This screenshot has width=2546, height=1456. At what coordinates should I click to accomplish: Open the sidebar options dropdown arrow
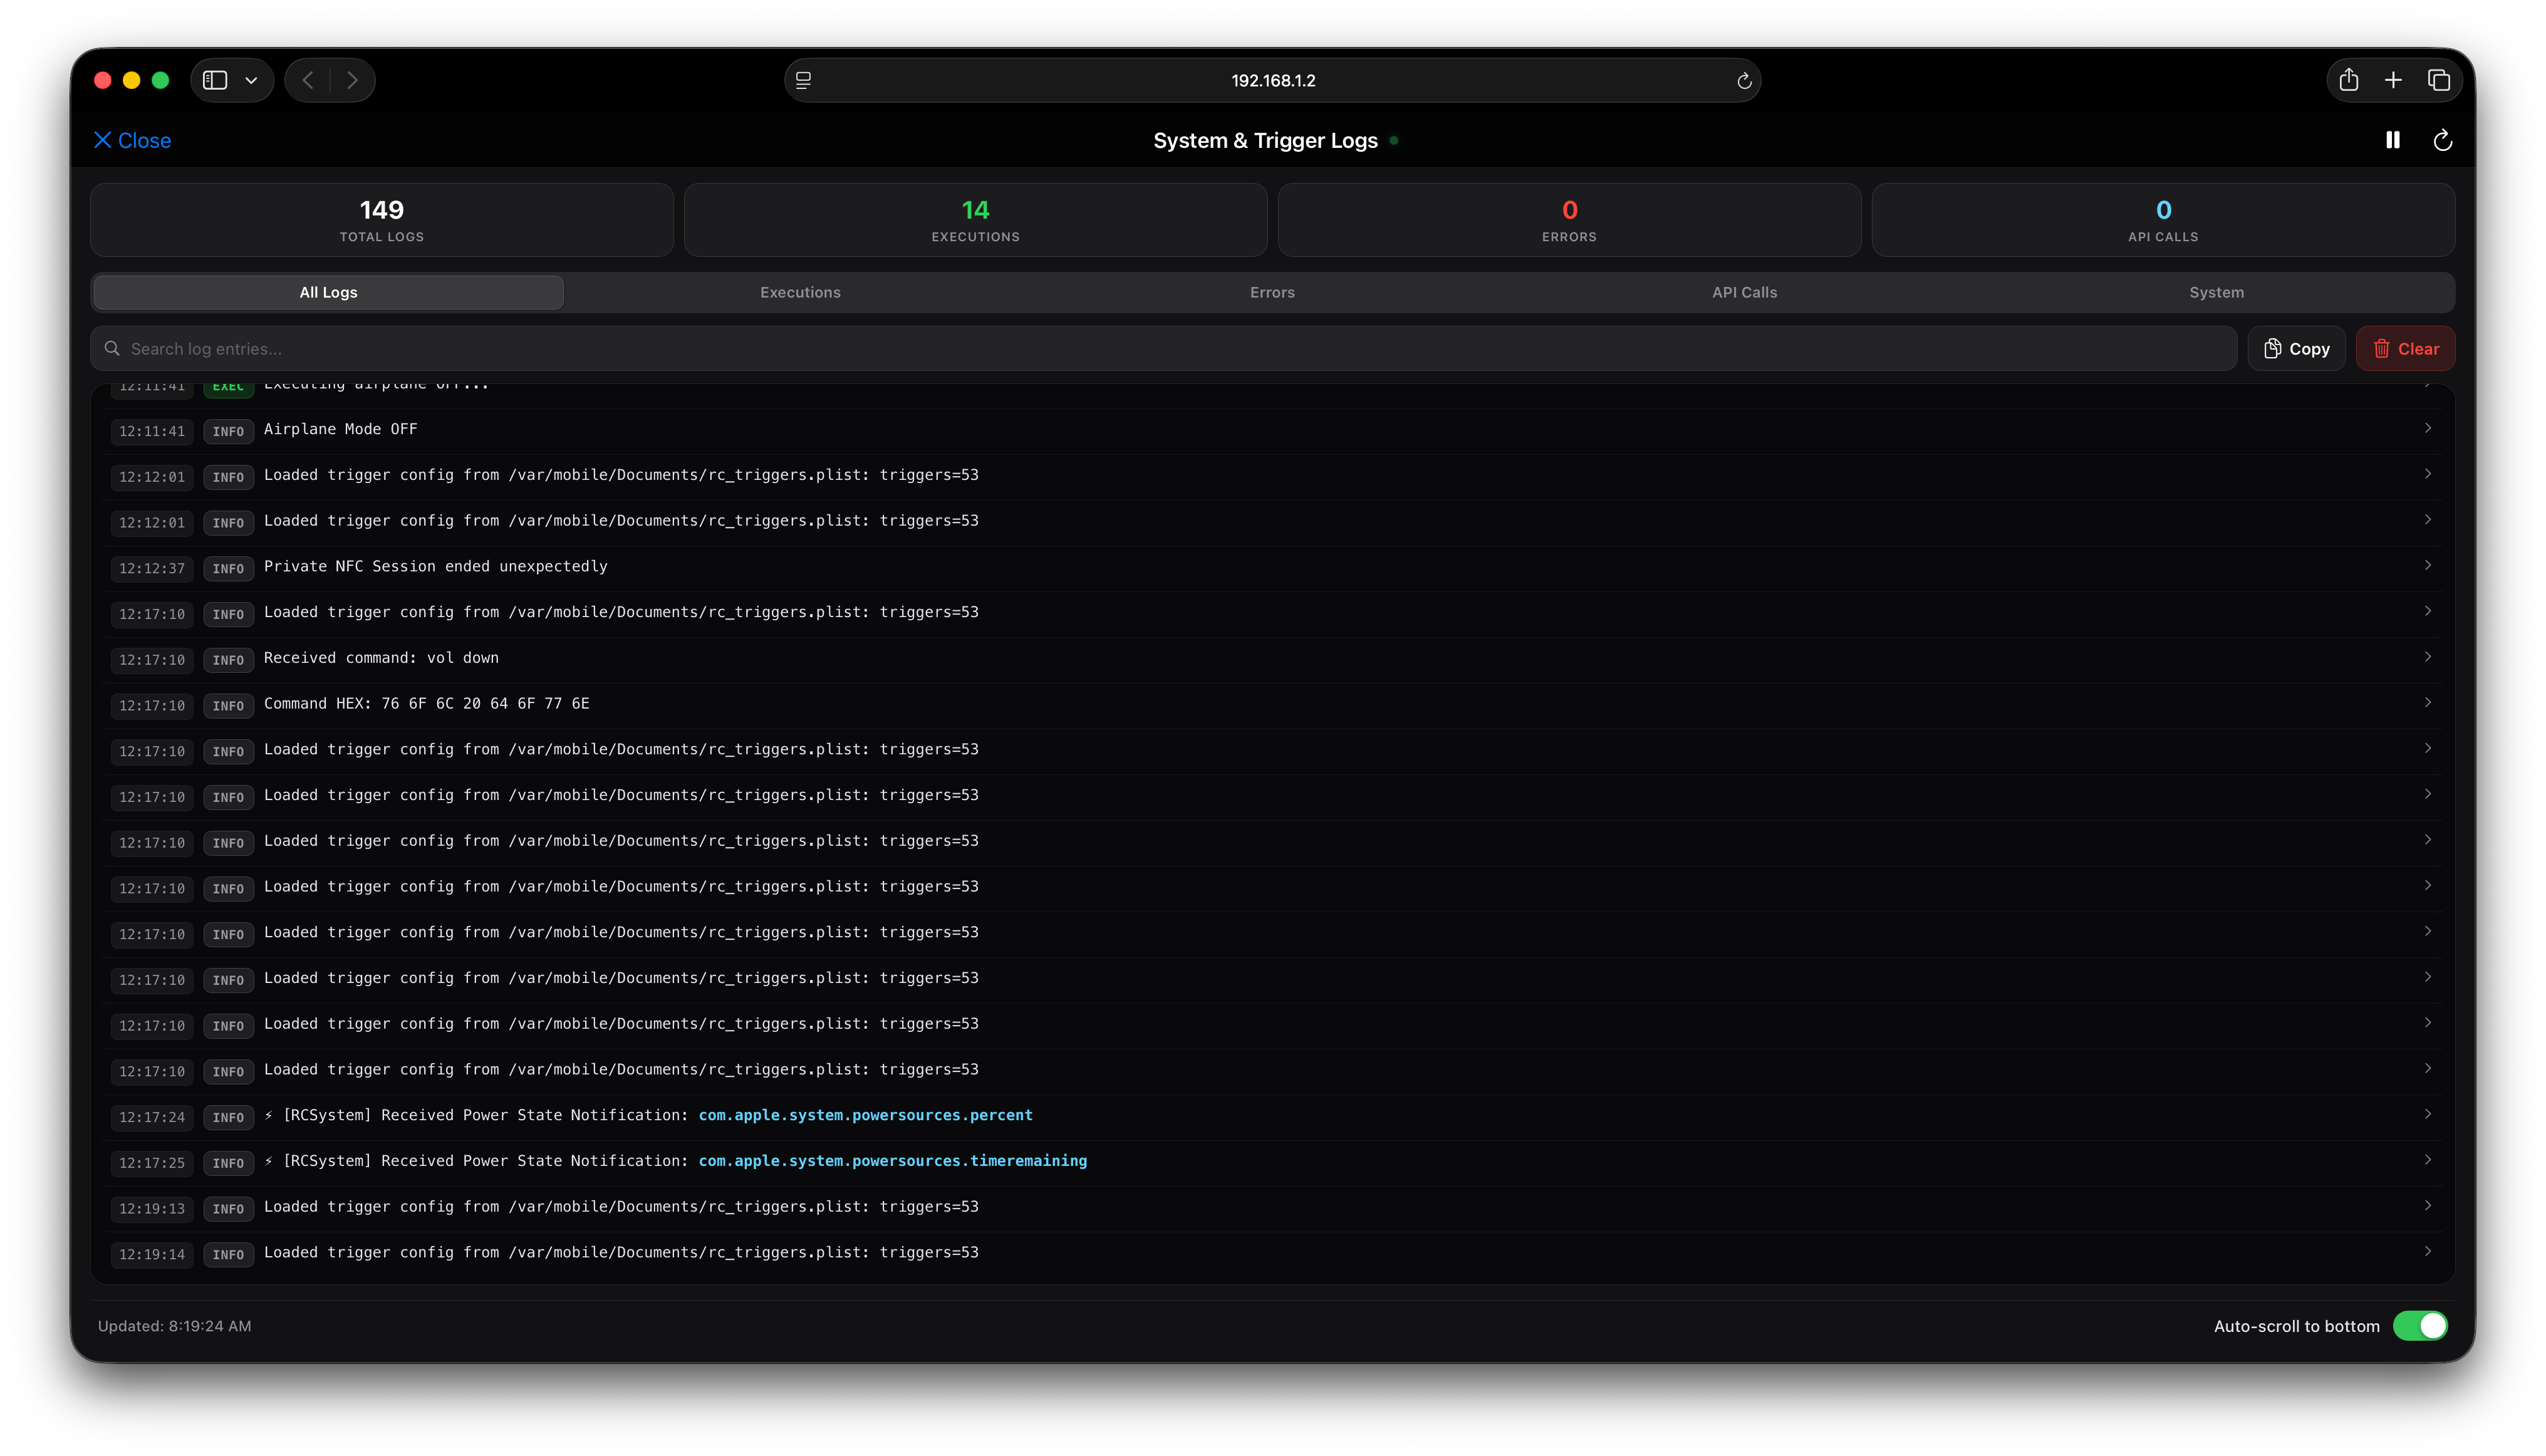251,80
